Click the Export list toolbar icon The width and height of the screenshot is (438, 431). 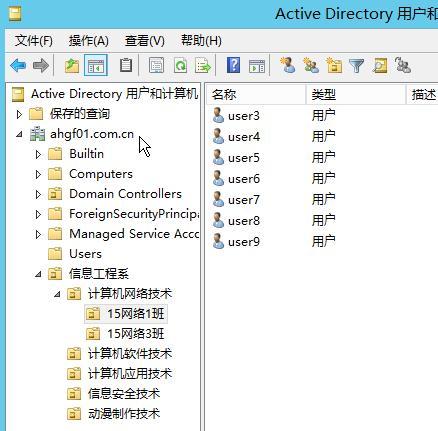[x=203, y=65]
